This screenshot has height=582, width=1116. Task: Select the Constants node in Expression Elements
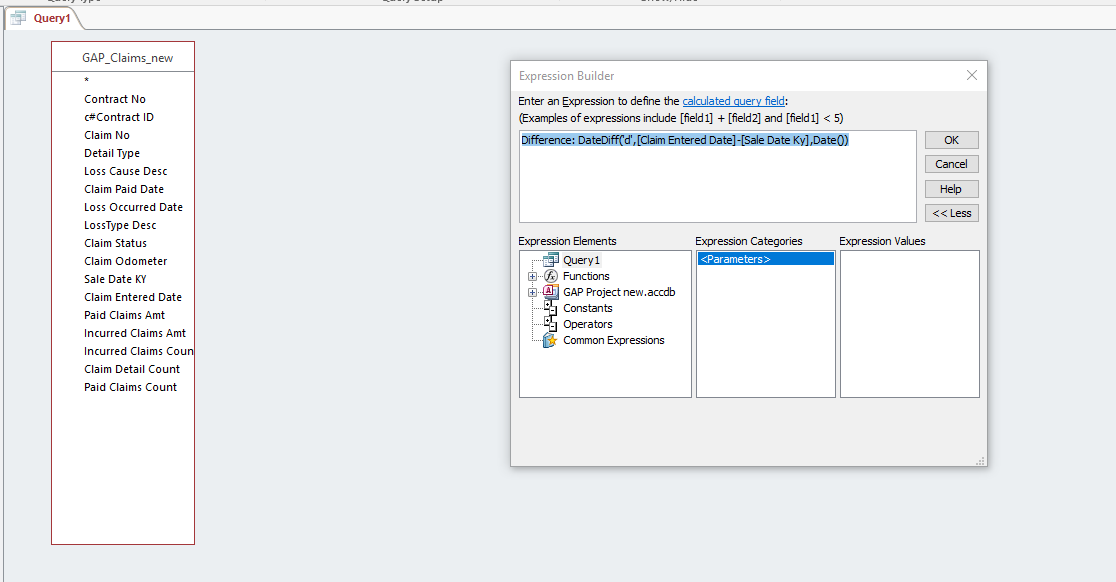point(587,308)
